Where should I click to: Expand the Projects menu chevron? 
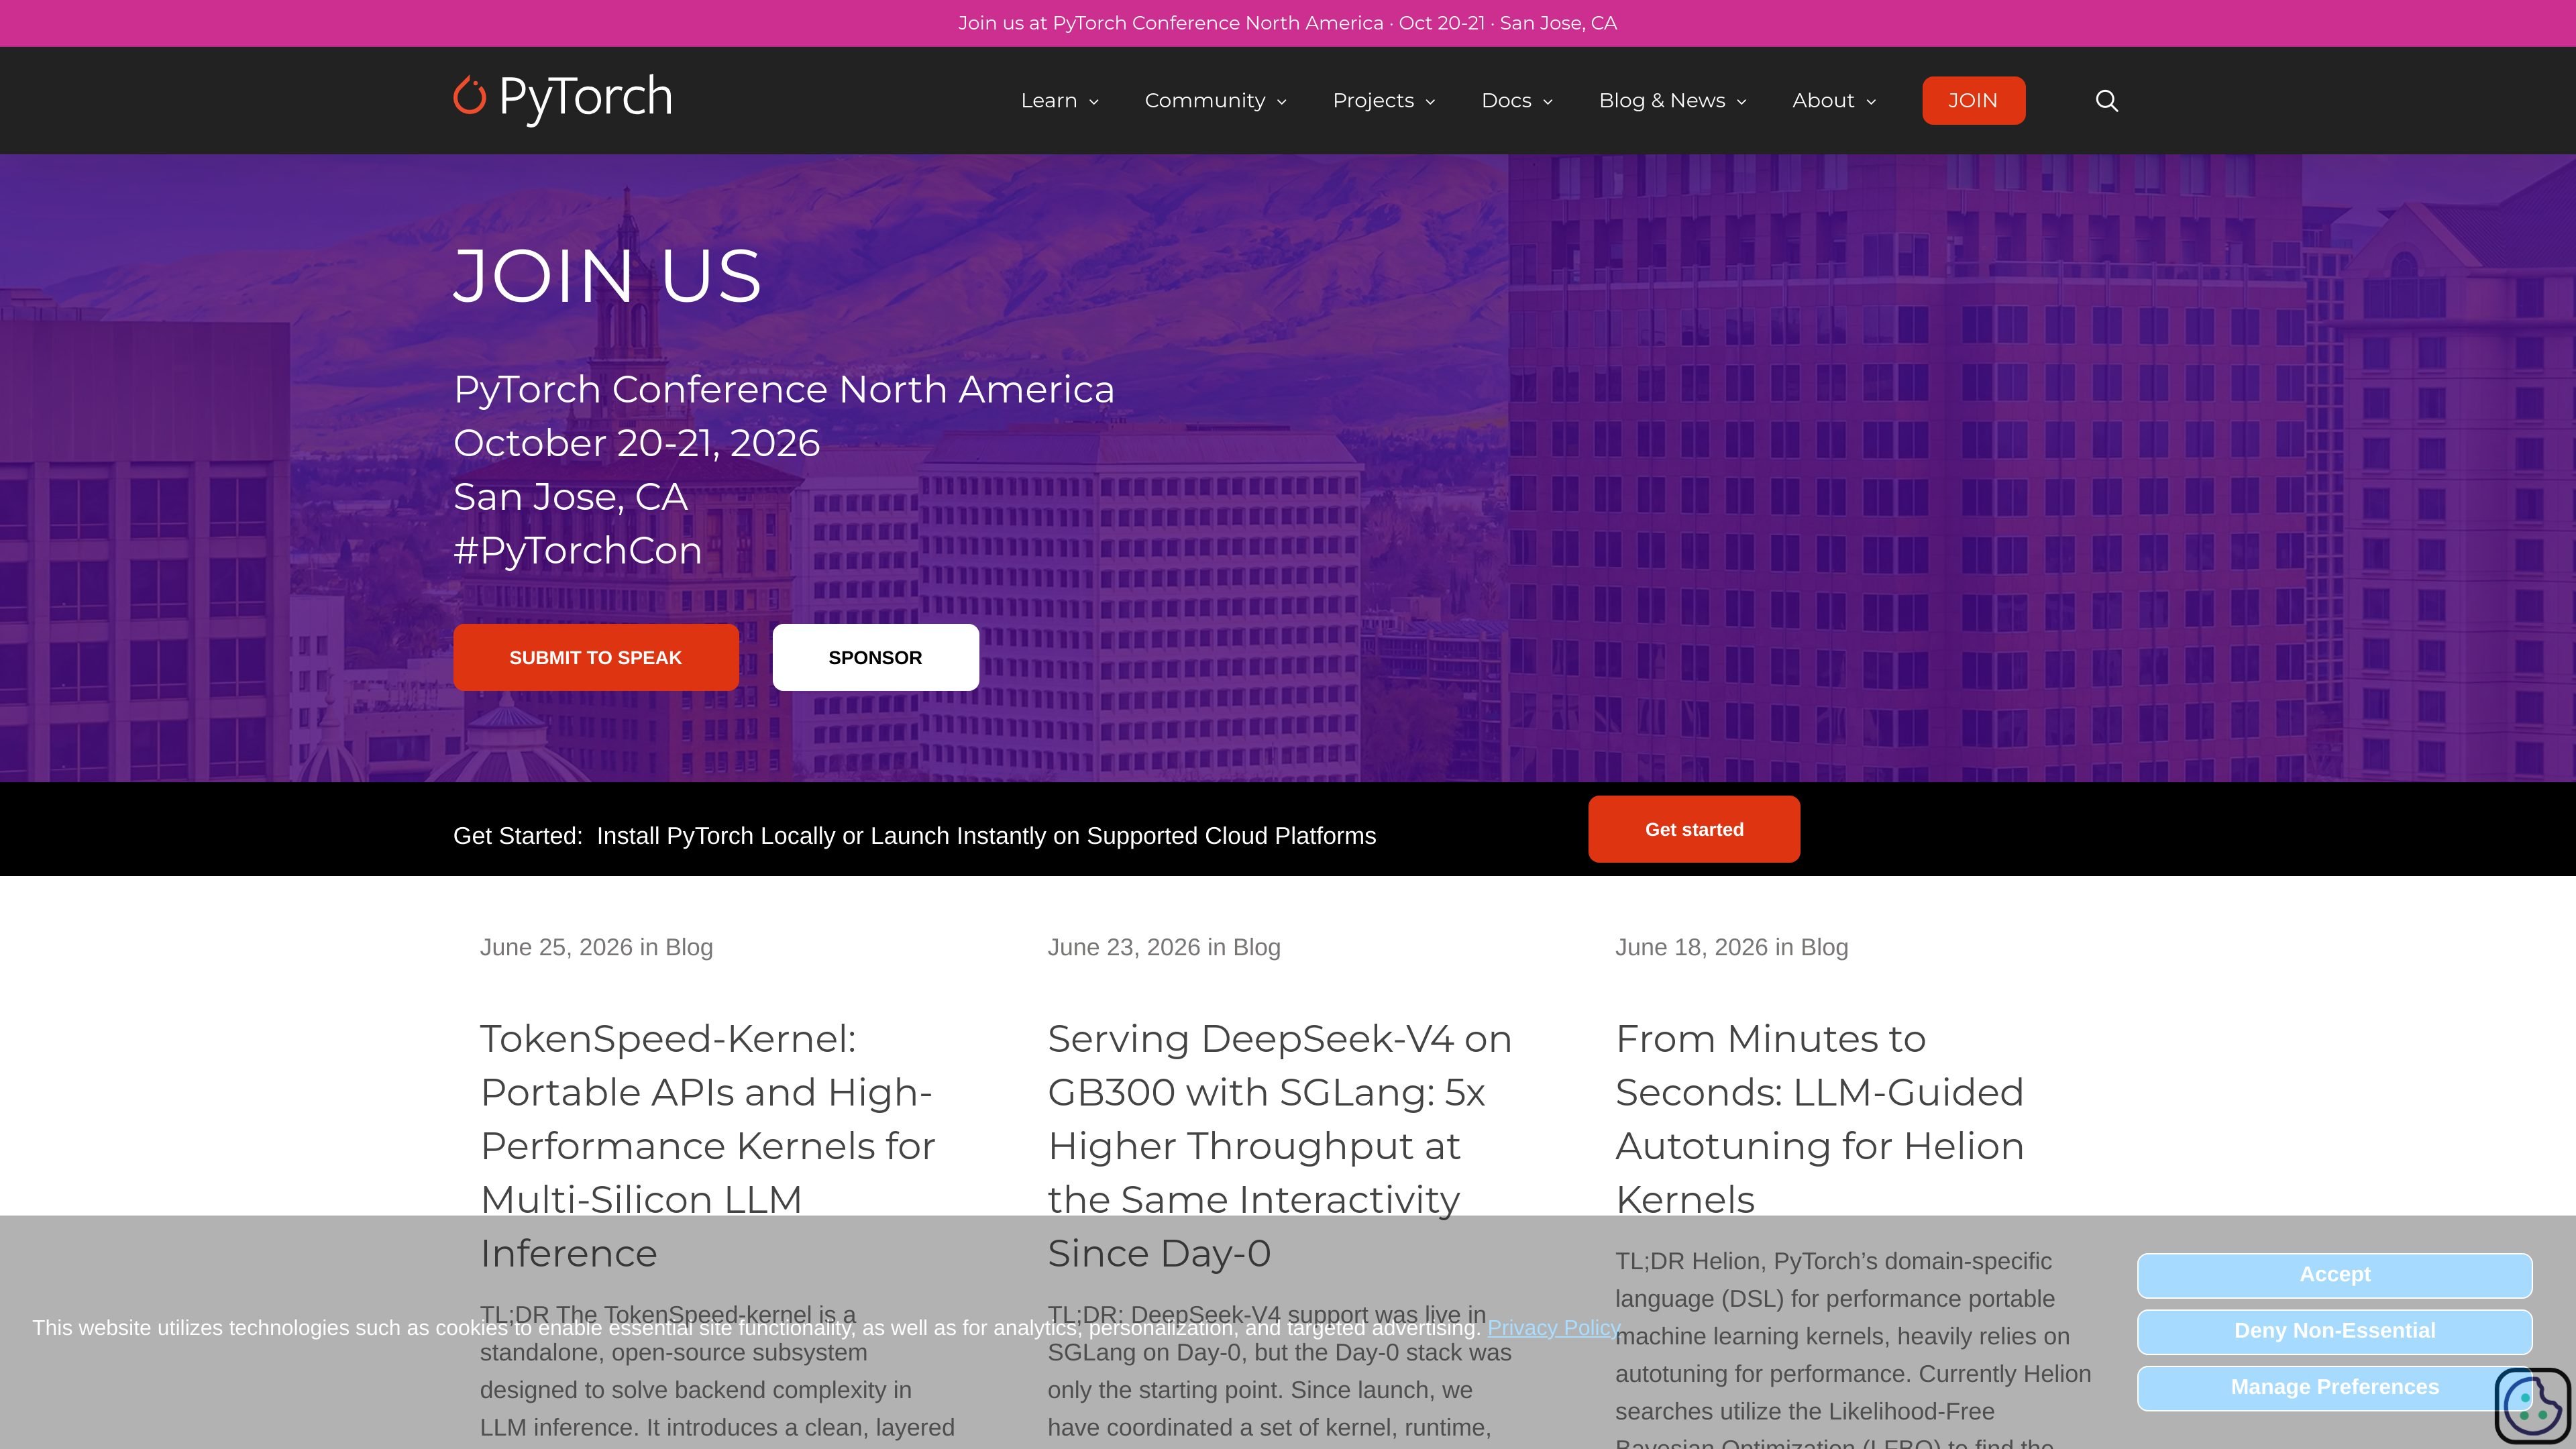click(1430, 102)
